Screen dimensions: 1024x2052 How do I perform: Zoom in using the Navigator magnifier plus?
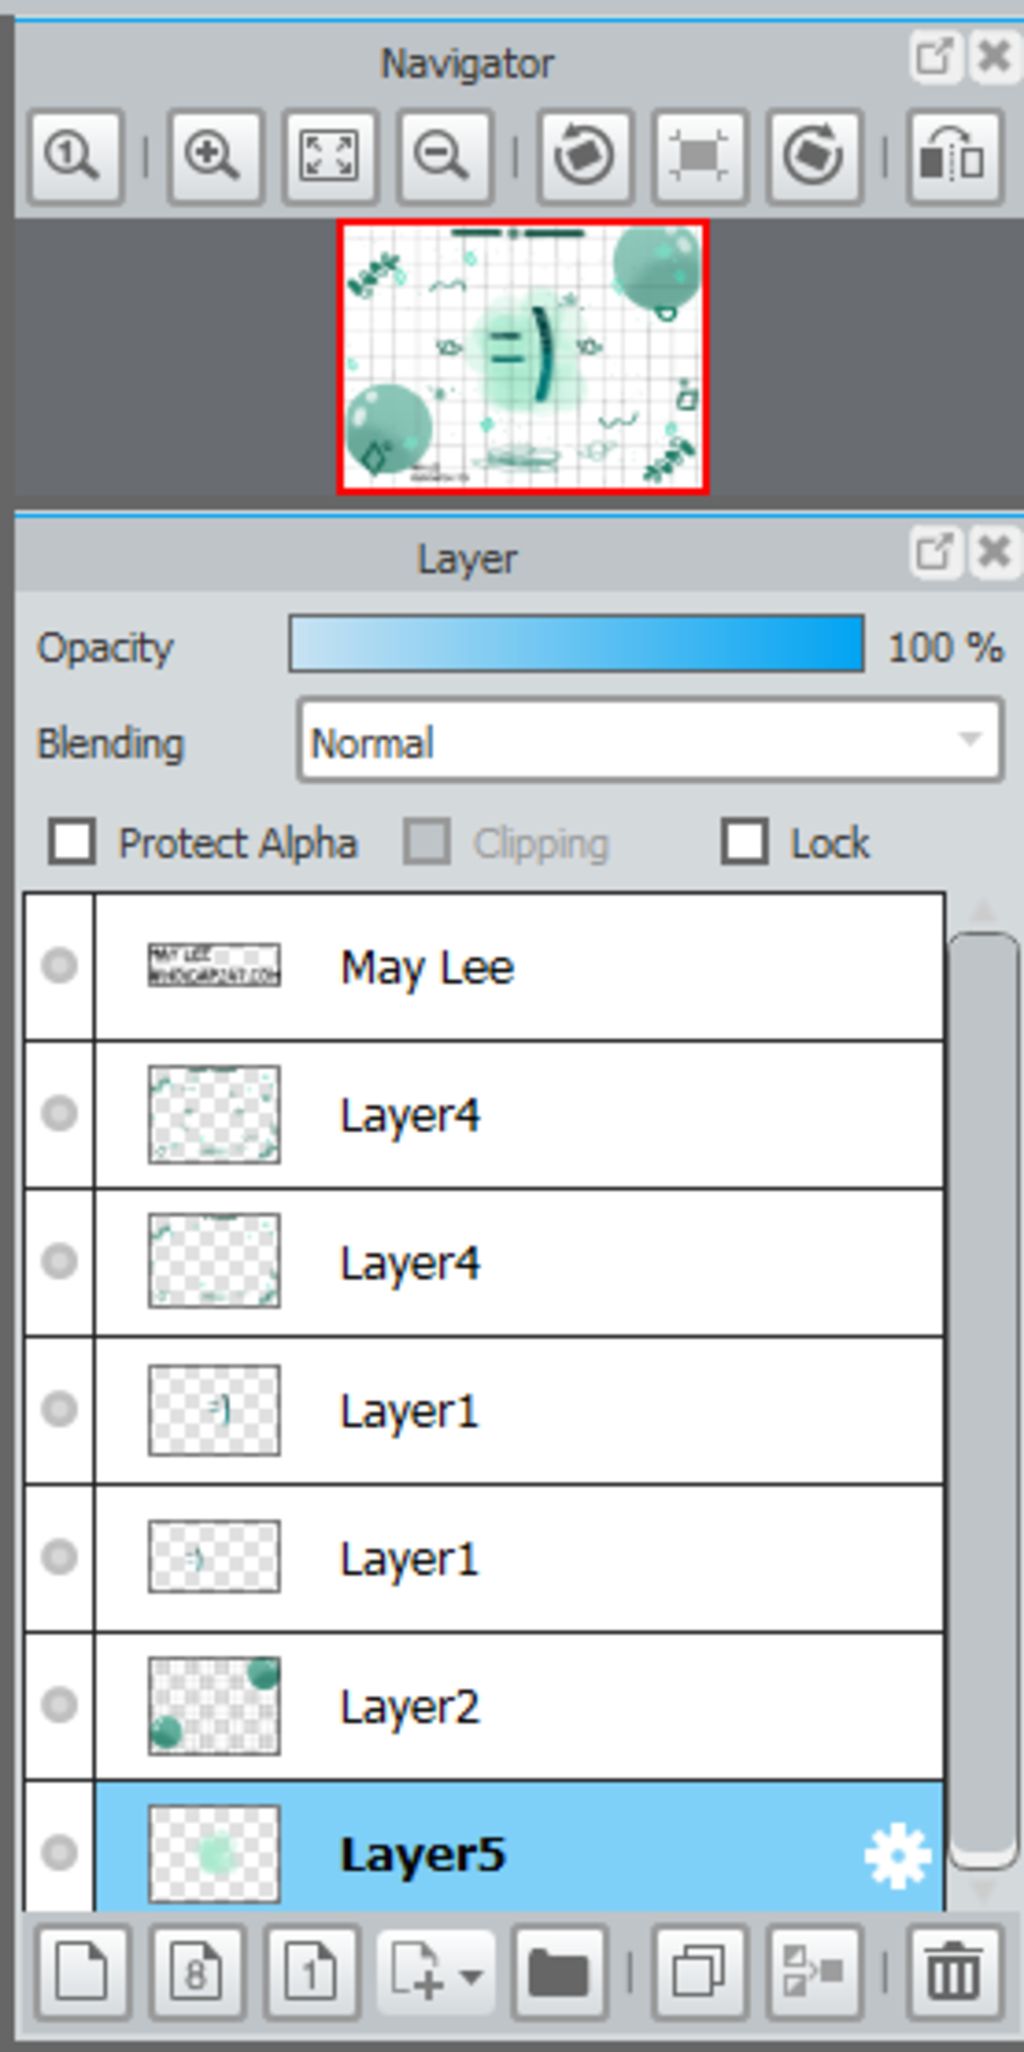(214, 157)
